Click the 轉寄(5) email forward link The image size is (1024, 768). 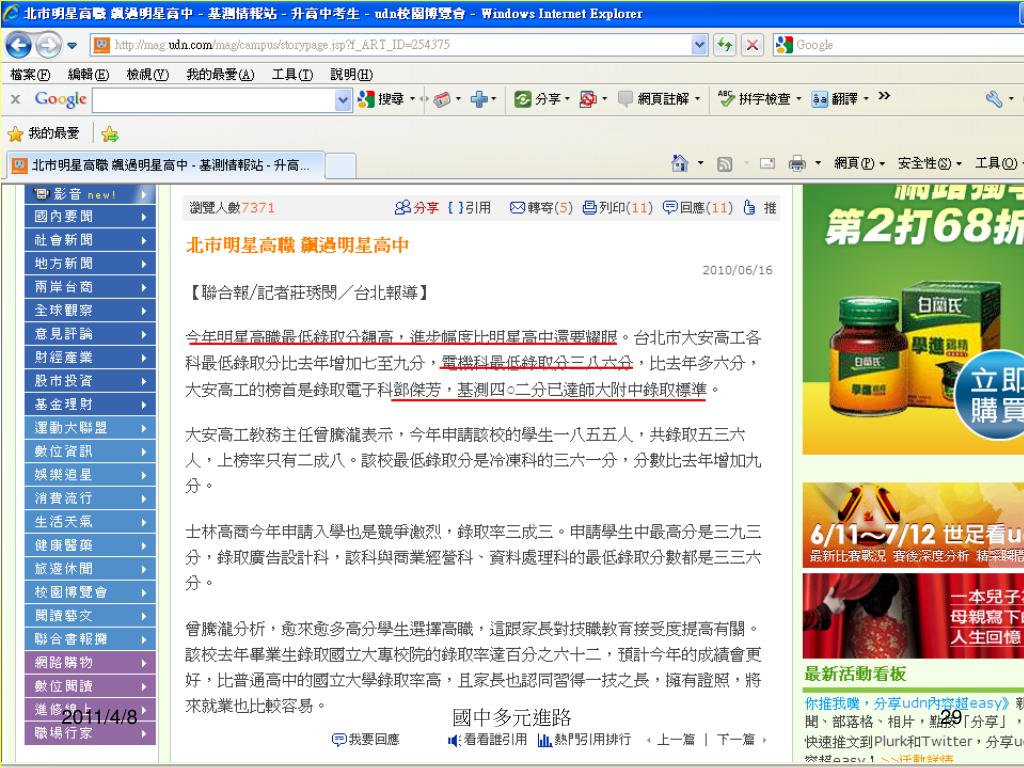click(541, 208)
